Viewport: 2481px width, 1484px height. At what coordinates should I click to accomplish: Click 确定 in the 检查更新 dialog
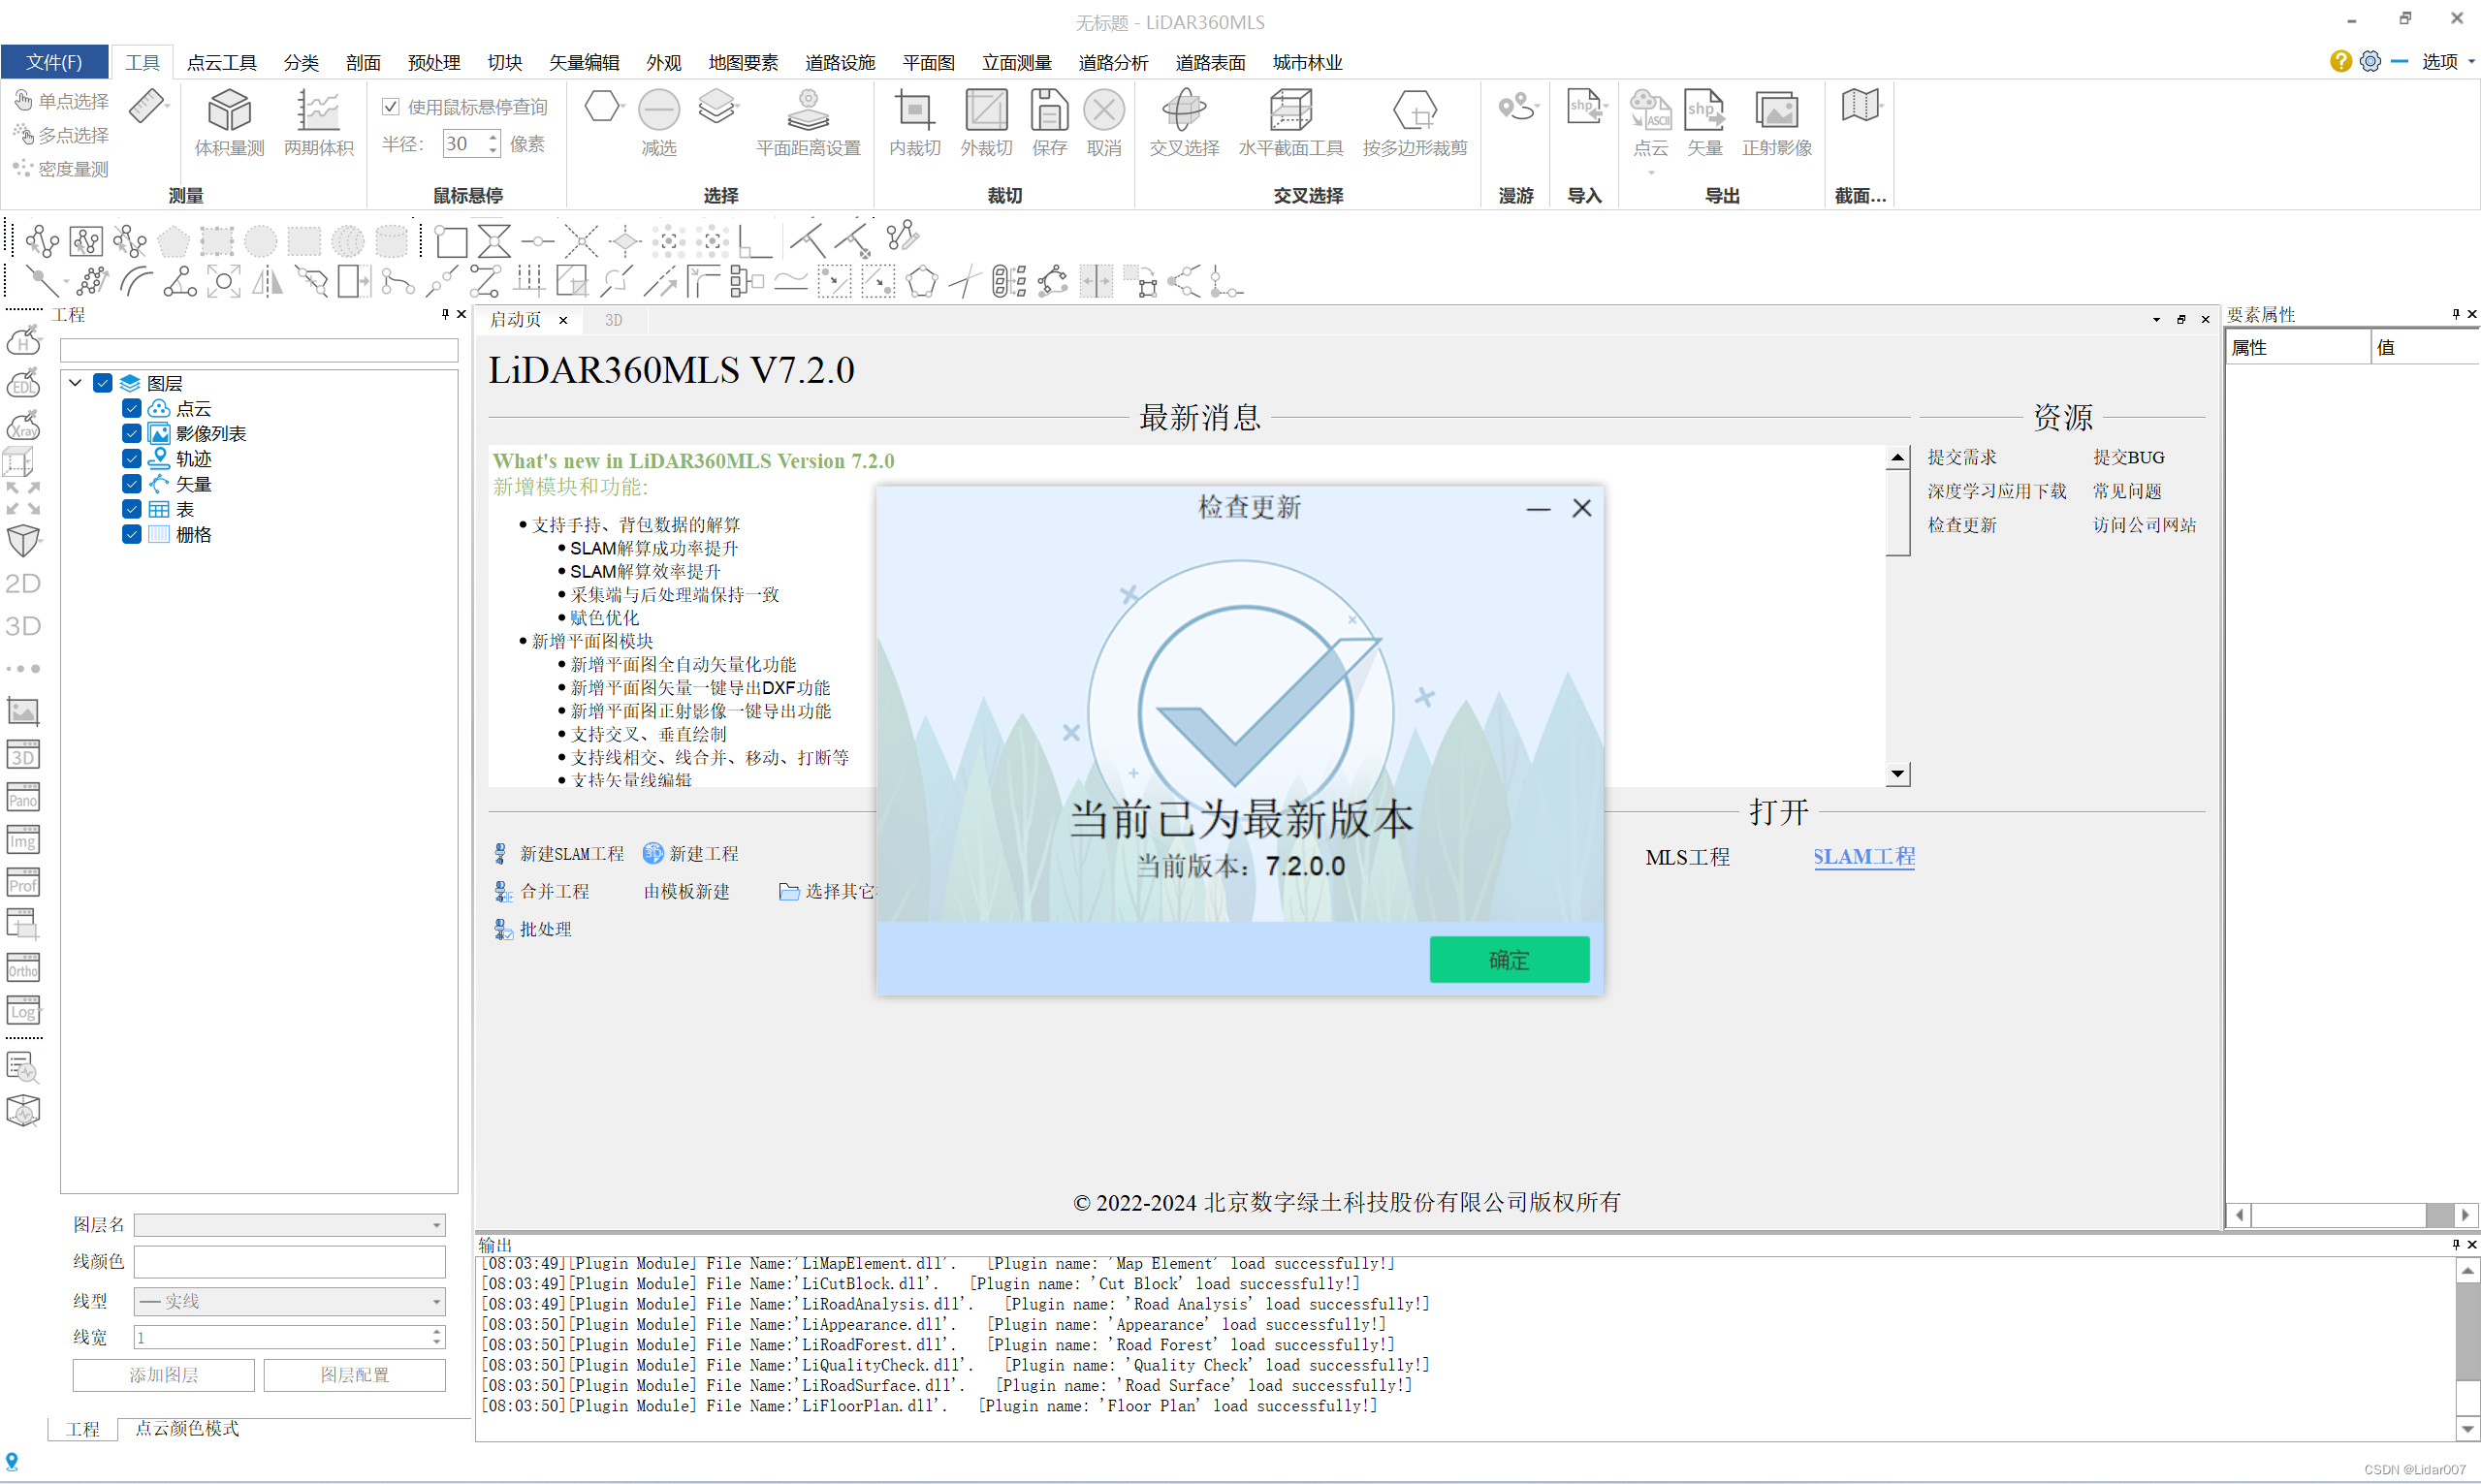click(x=1508, y=960)
